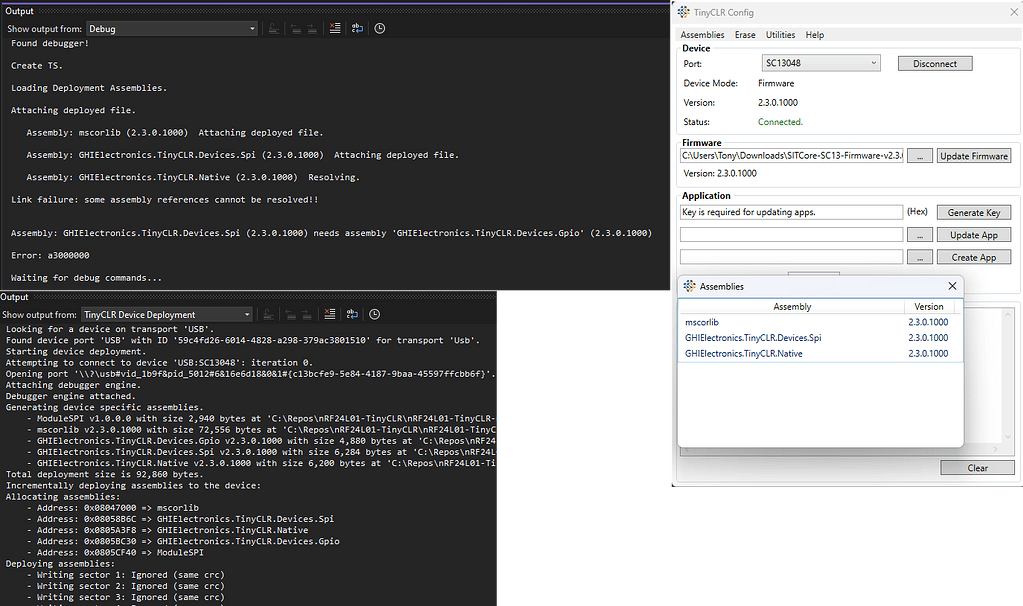
Task: Click the timestamp clock icon in Output toolbar
Action: point(379,28)
